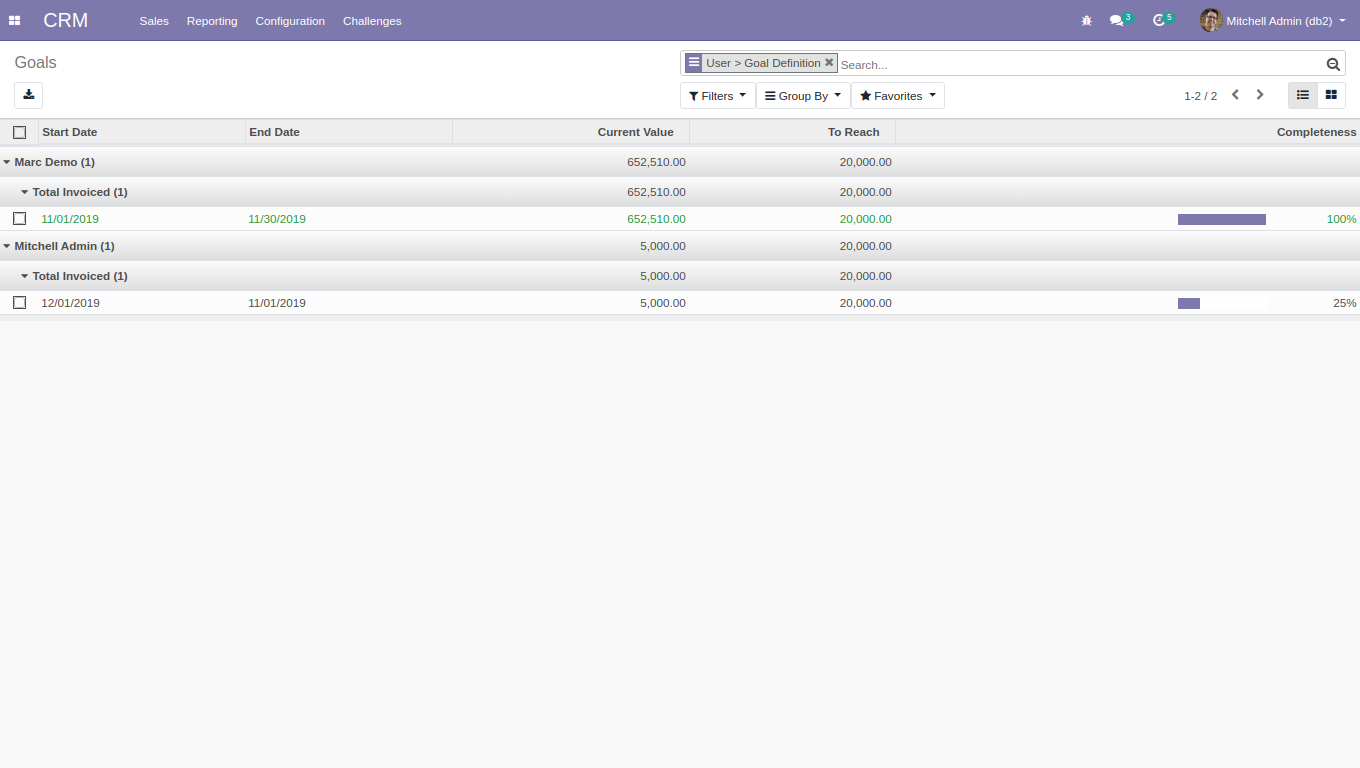Click the 11/01/2019 start date cell
This screenshot has height=768, width=1360.
point(70,219)
